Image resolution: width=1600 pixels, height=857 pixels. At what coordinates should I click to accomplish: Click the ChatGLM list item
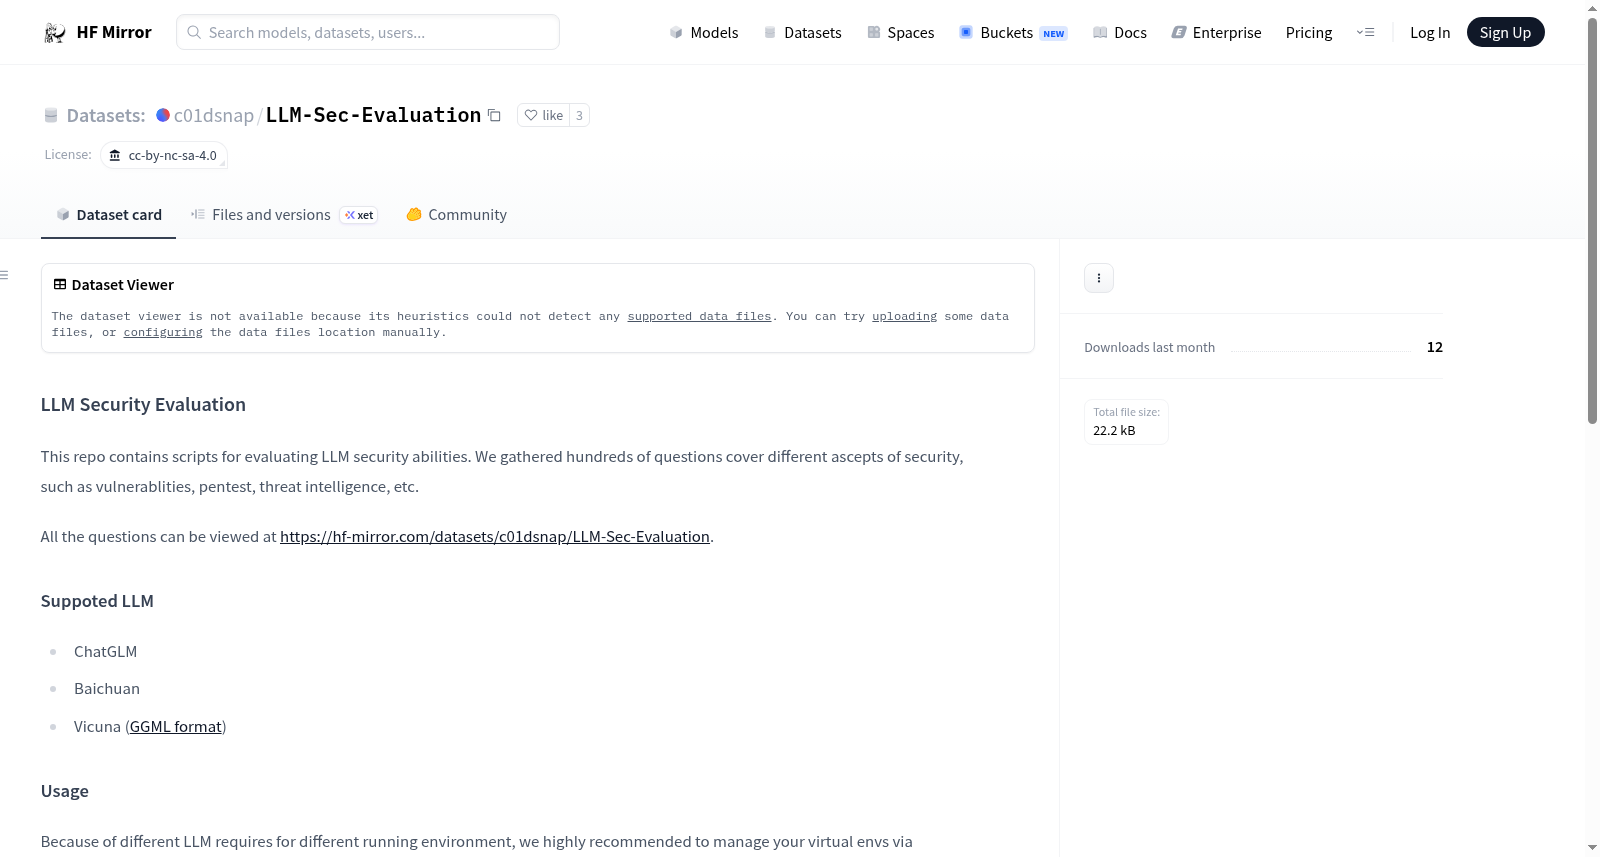[x=105, y=652]
